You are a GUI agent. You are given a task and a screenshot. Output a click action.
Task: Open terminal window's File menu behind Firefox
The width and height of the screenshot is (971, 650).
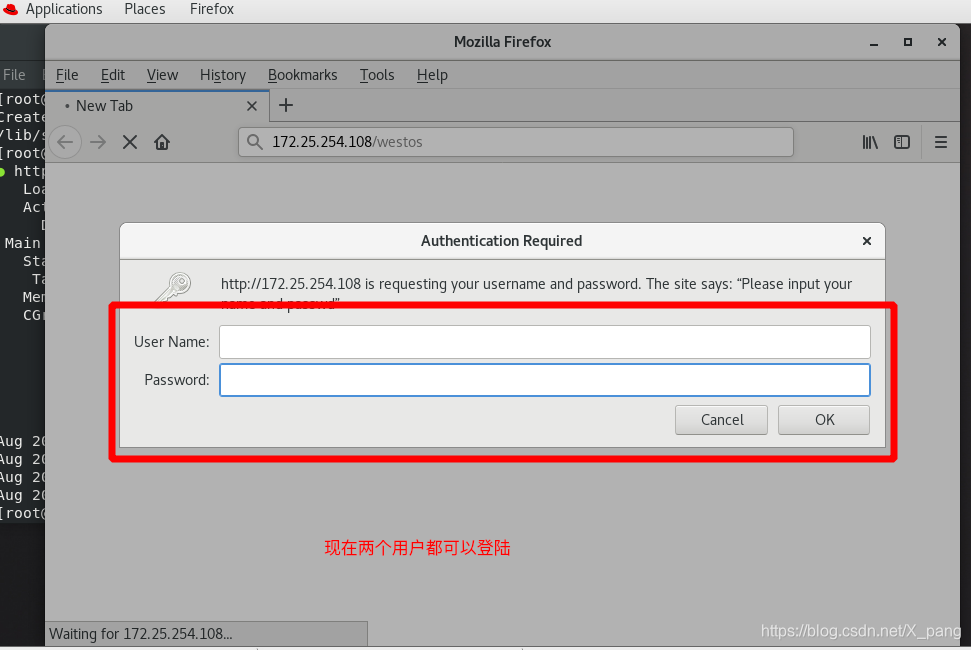coord(14,75)
